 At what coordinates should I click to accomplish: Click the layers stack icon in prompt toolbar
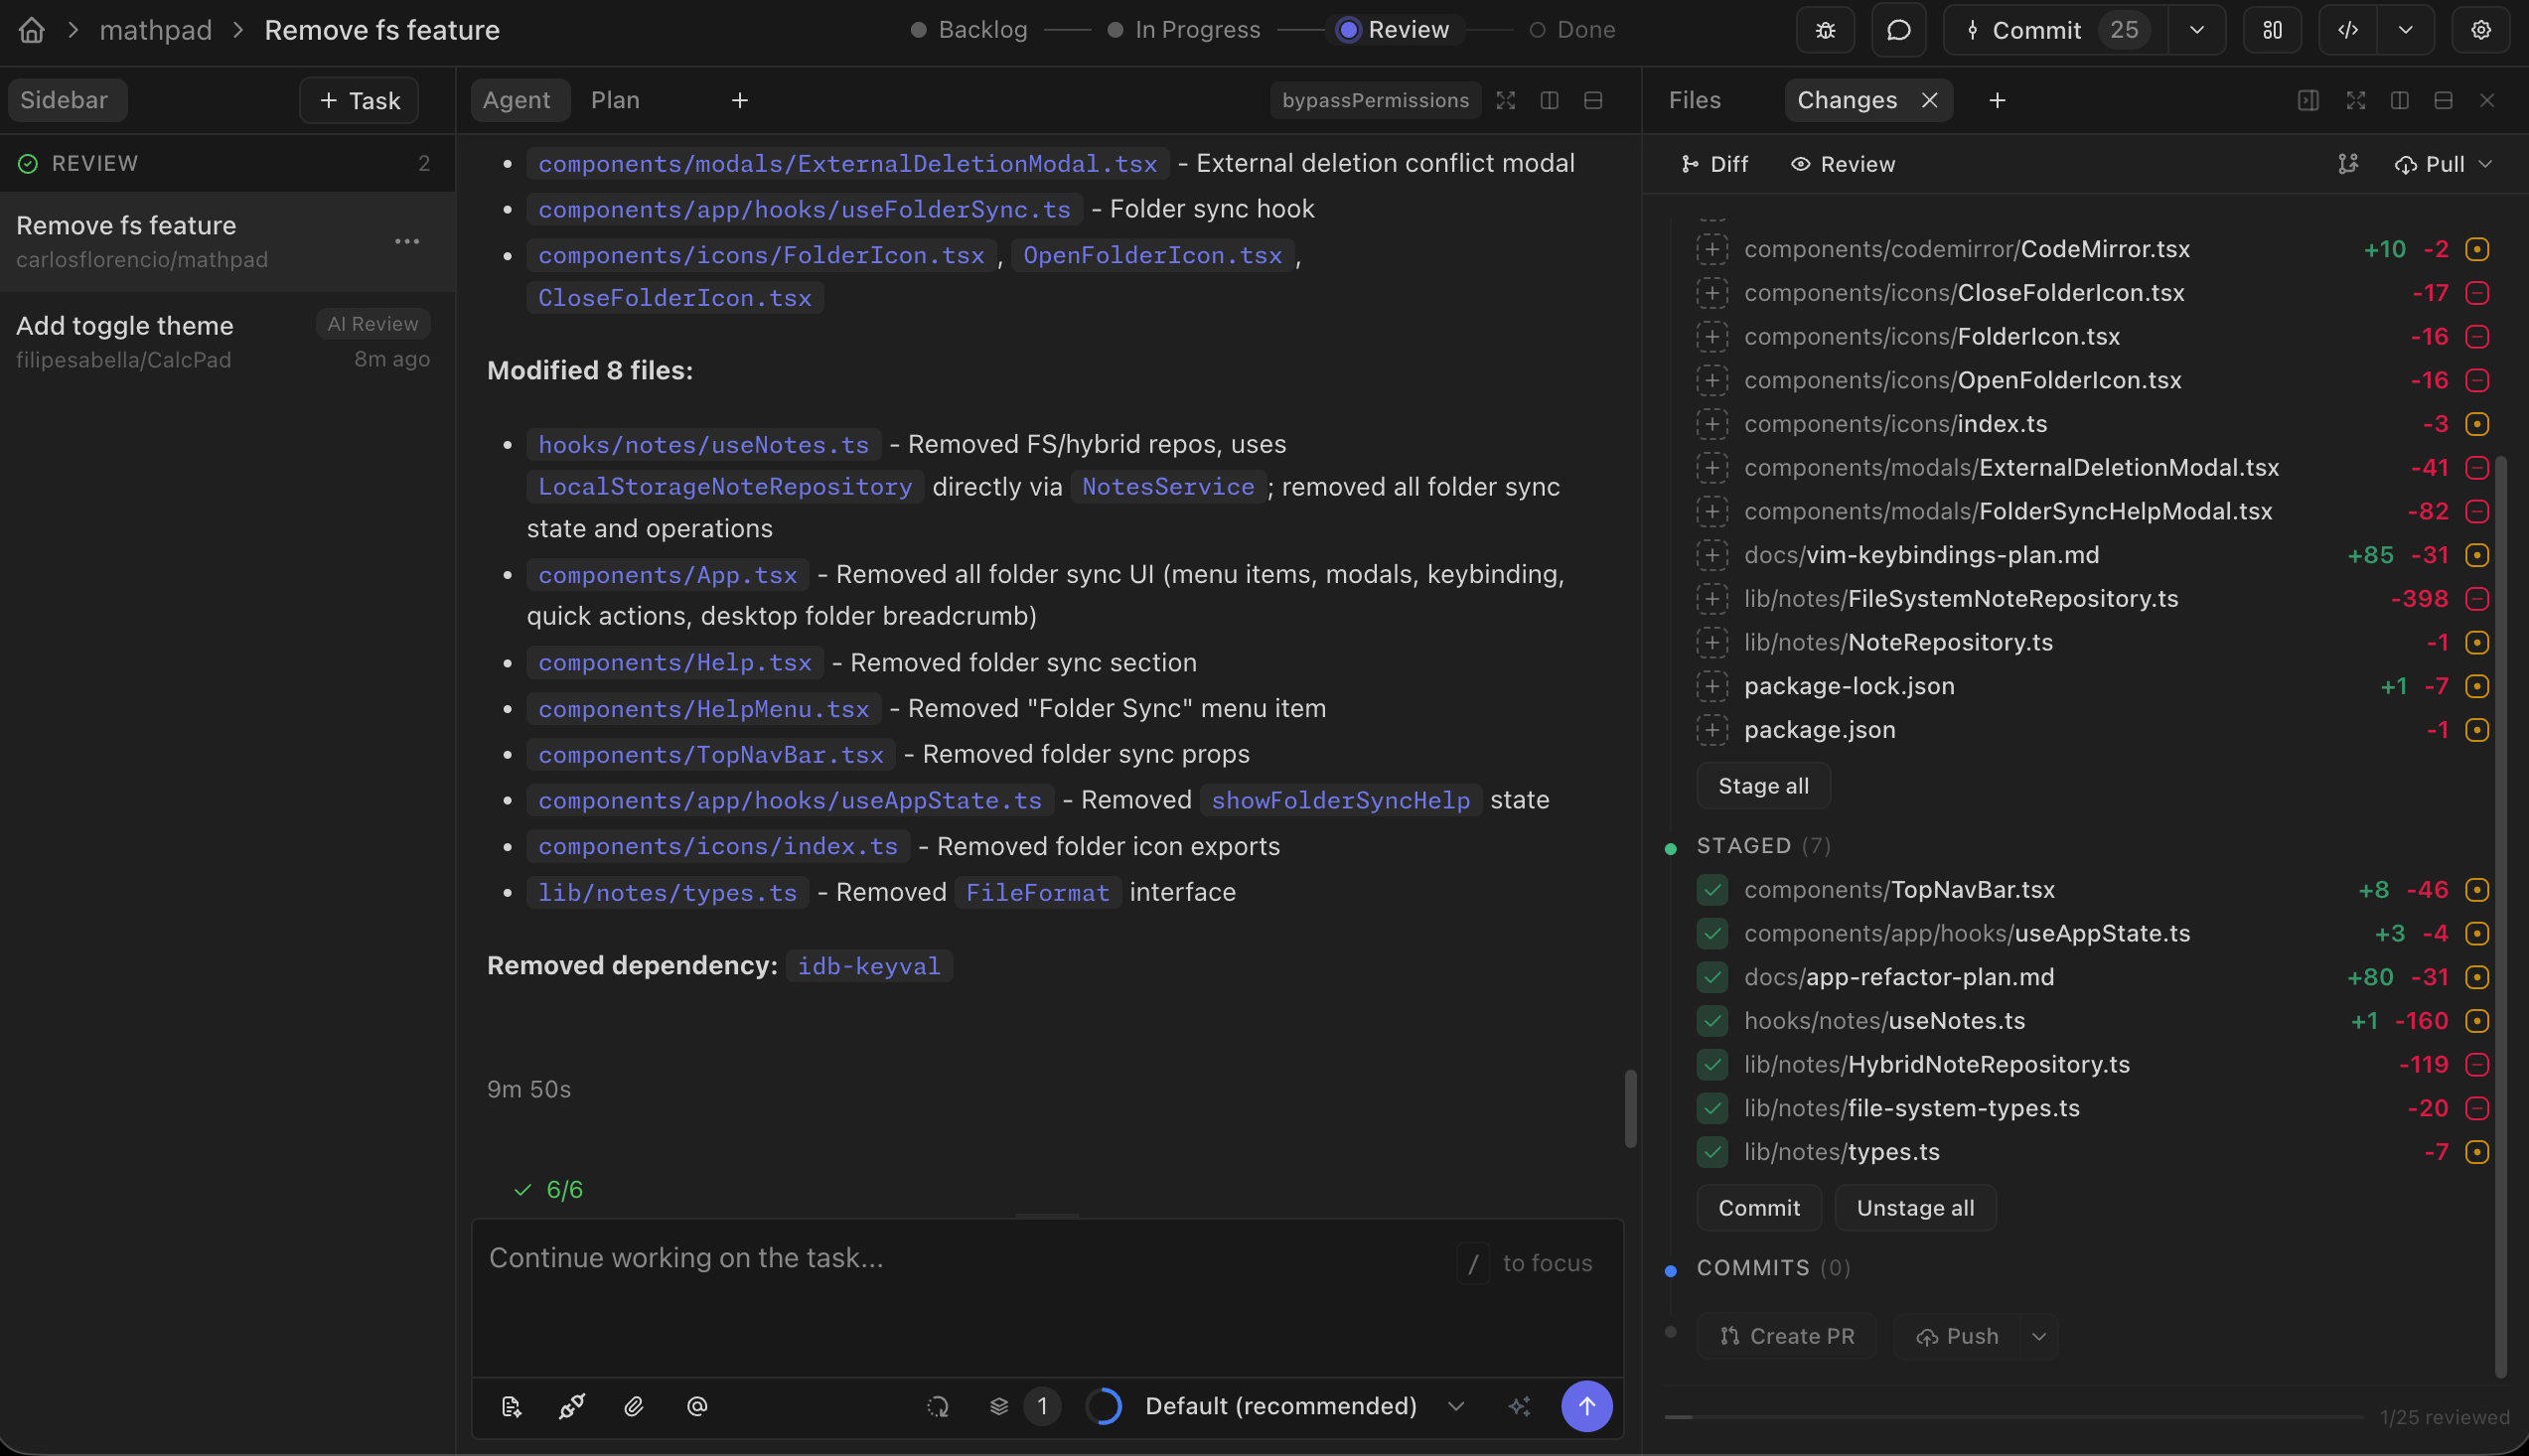(x=998, y=1406)
